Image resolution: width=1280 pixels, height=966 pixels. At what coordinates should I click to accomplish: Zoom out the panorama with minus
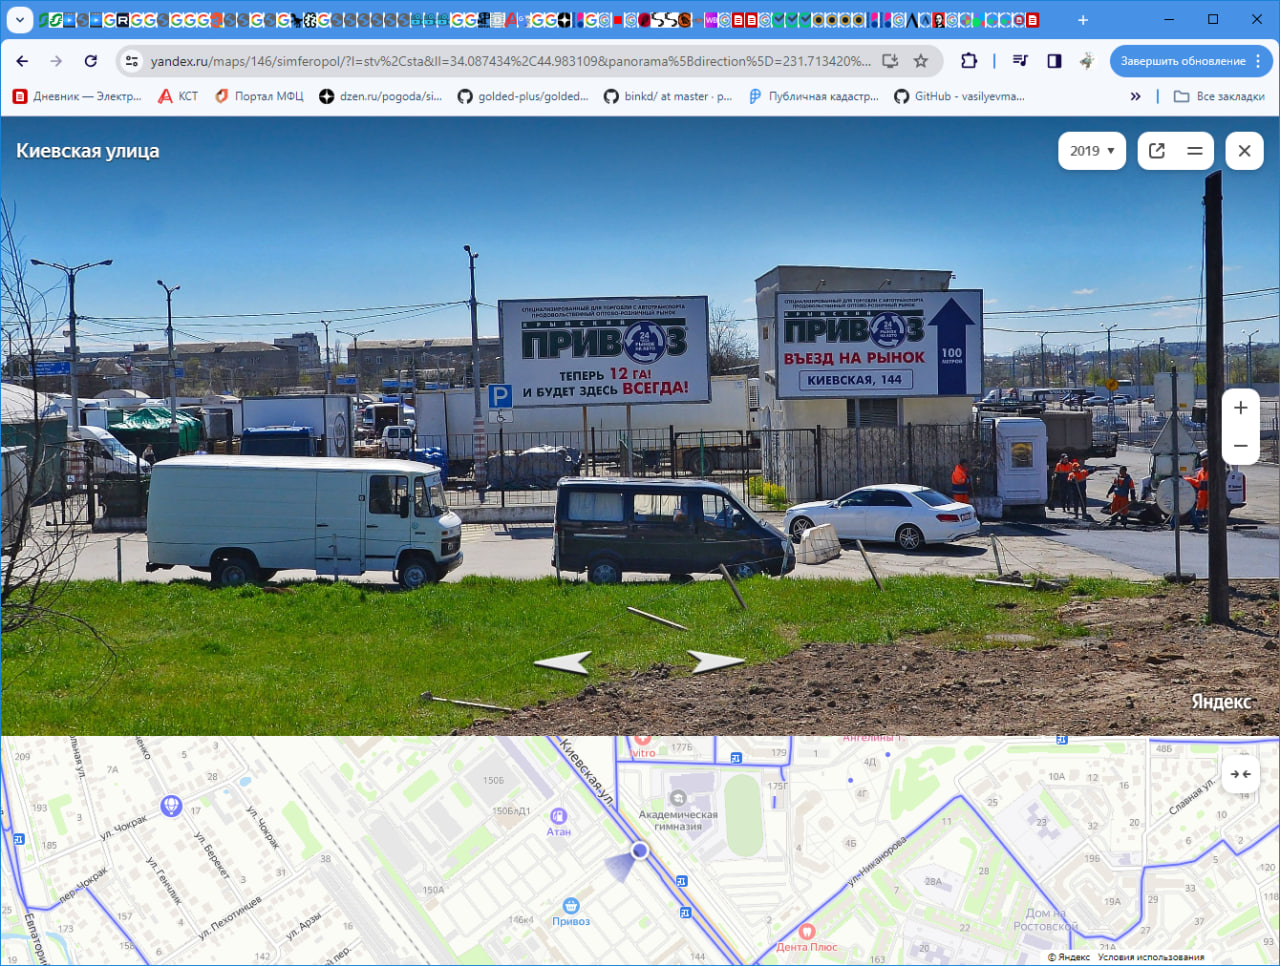[1241, 446]
